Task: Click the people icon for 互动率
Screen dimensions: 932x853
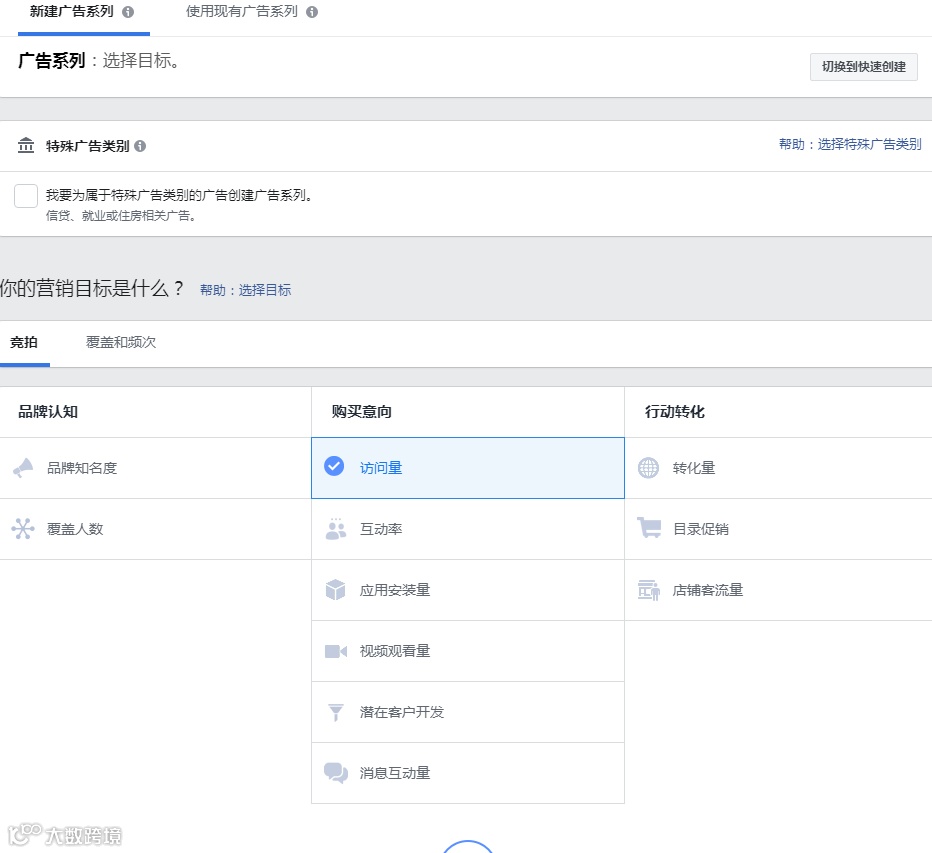Action: click(x=336, y=529)
